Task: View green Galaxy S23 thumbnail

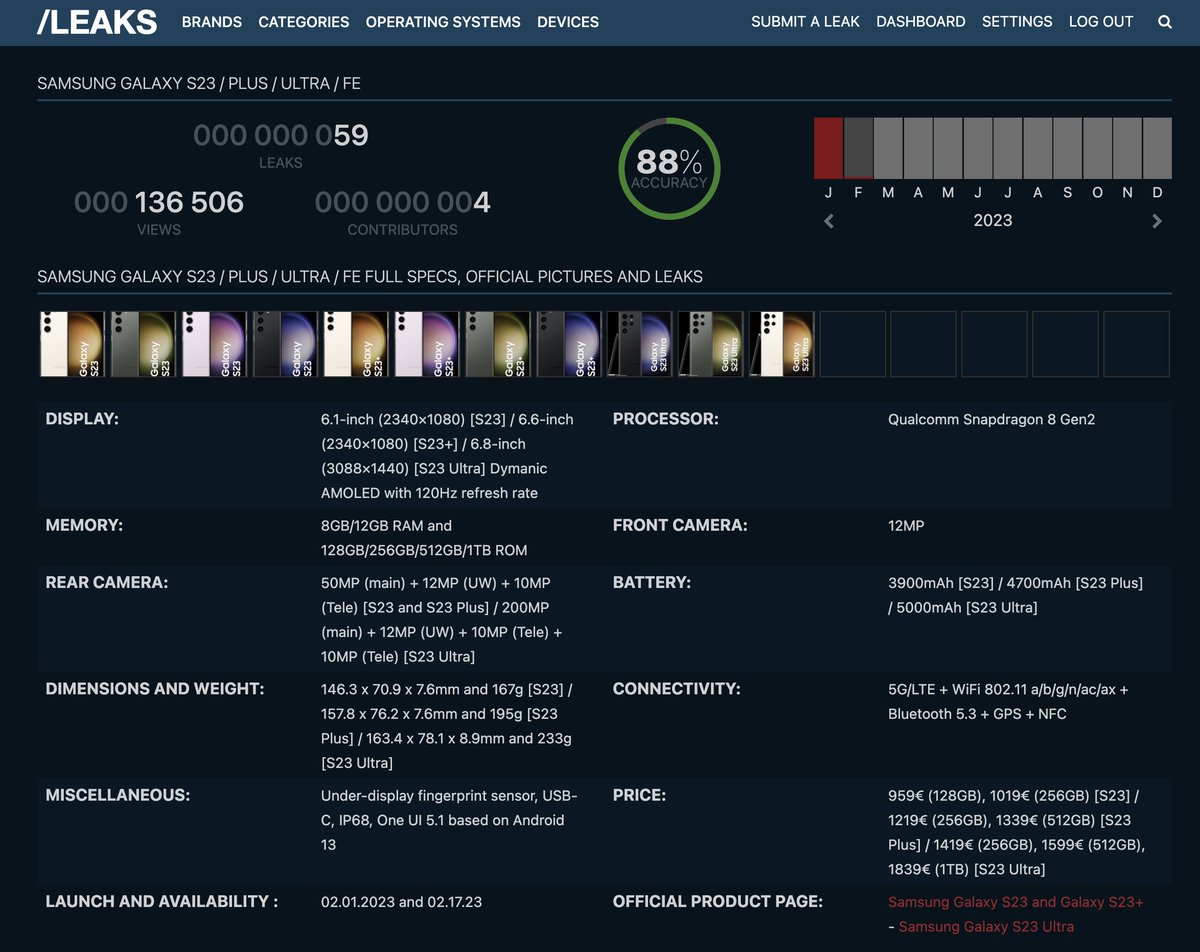Action: tap(142, 344)
